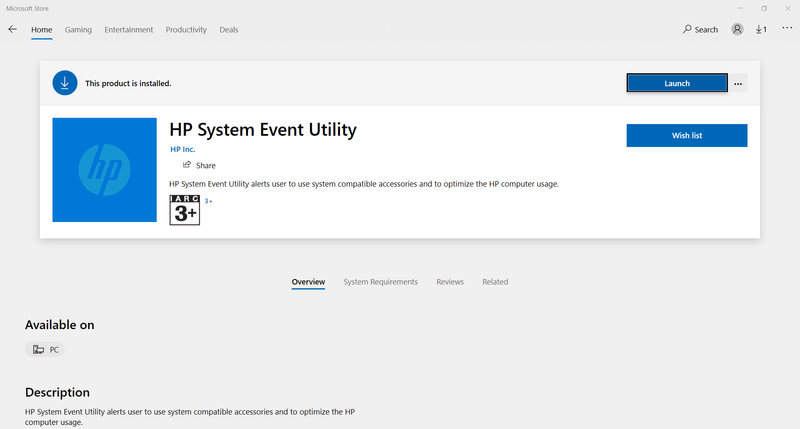Click the user account profile icon
Image resolution: width=800 pixels, height=429 pixels.
pos(738,30)
